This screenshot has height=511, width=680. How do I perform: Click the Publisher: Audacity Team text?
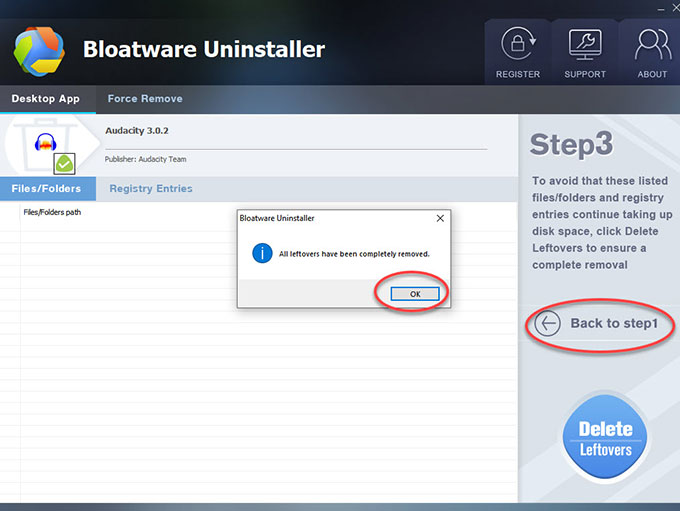pos(145,159)
